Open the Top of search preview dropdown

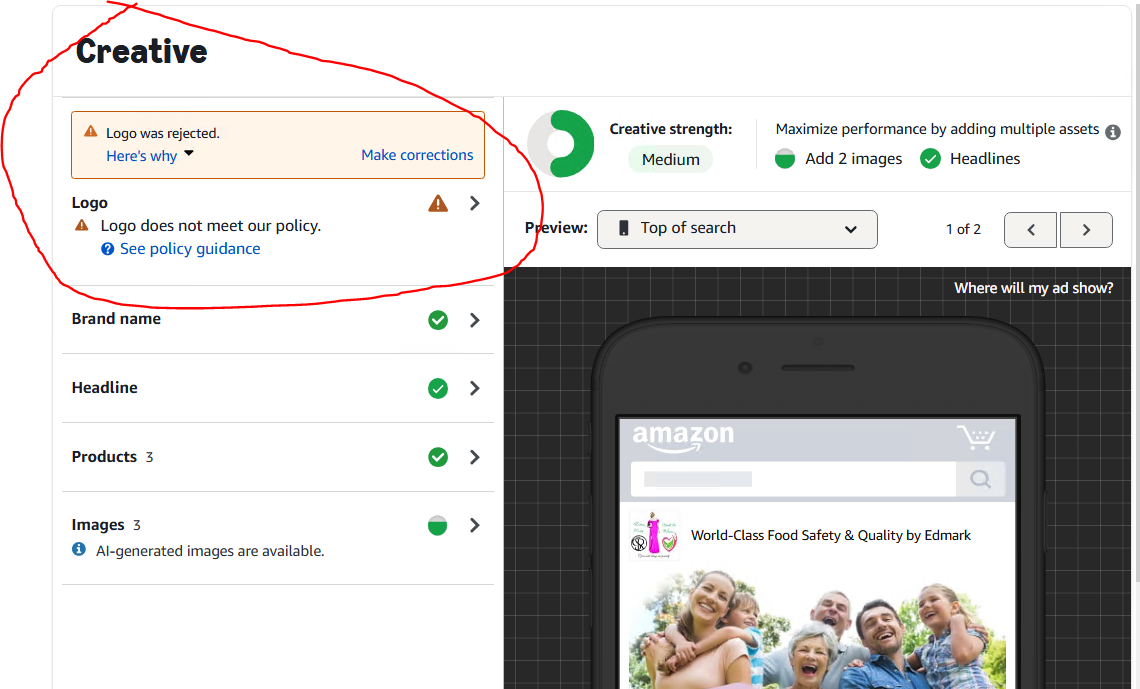coord(737,229)
